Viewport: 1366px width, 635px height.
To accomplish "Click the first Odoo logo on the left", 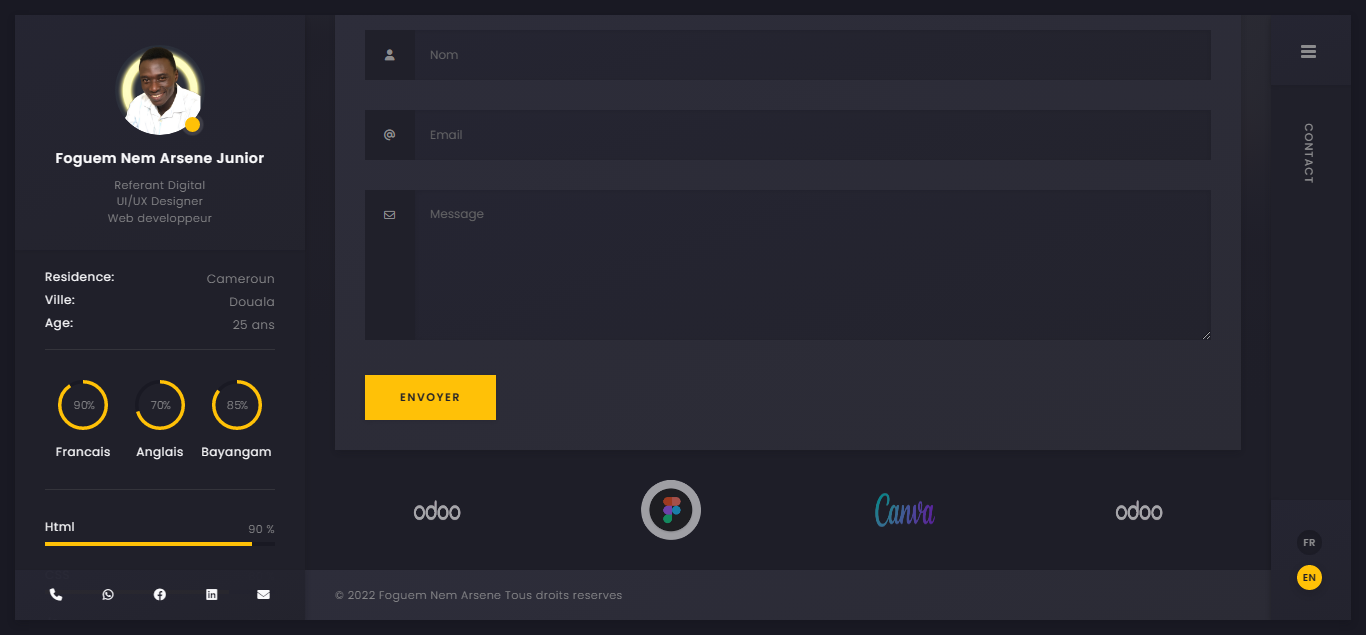I will coord(437,512).
